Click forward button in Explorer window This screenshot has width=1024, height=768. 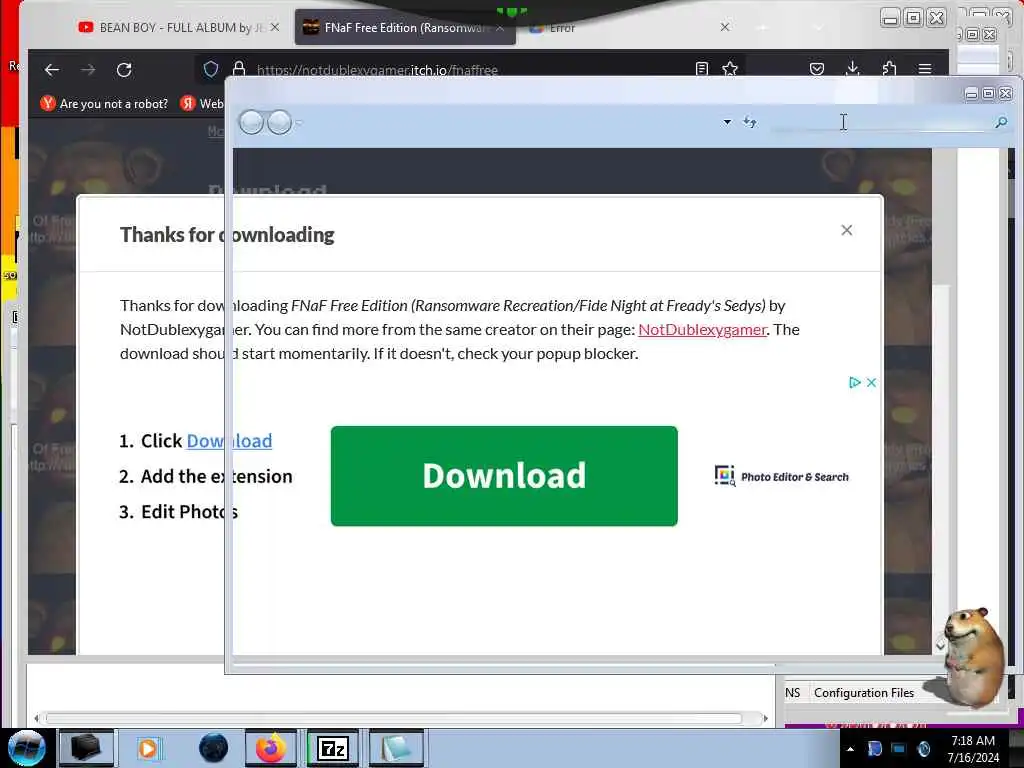pyautogui.click(x=280, y=122)
